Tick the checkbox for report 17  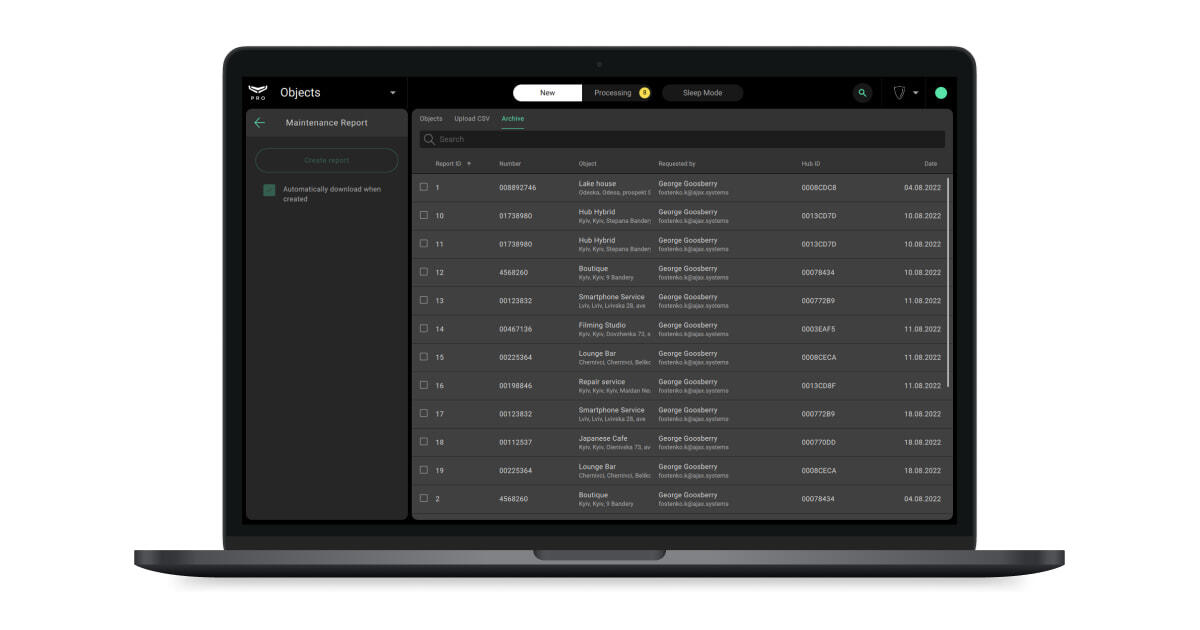[x=424, y=413]
